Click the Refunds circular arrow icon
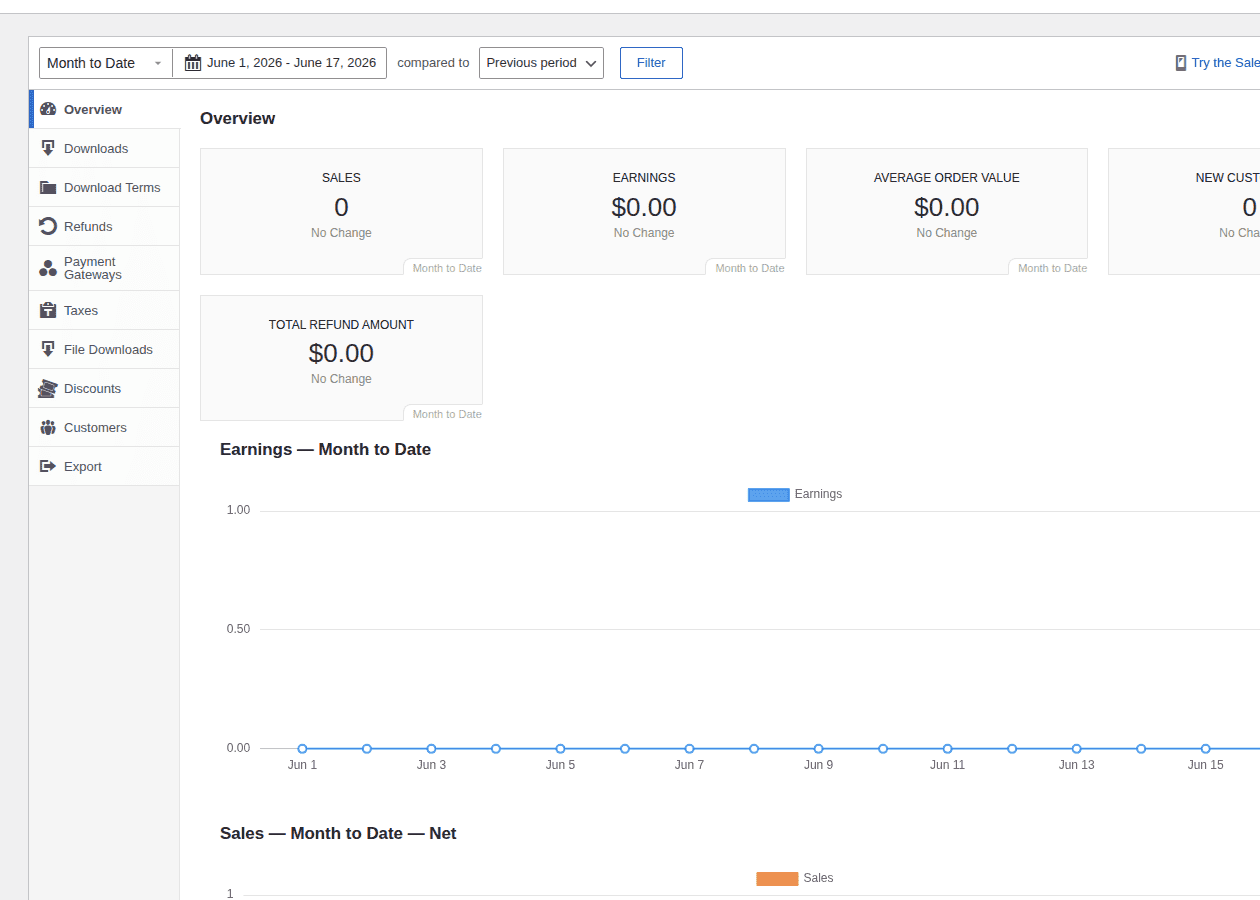Screen dimensions: 1260x900 pyautogui.click(x=48, y=226)
